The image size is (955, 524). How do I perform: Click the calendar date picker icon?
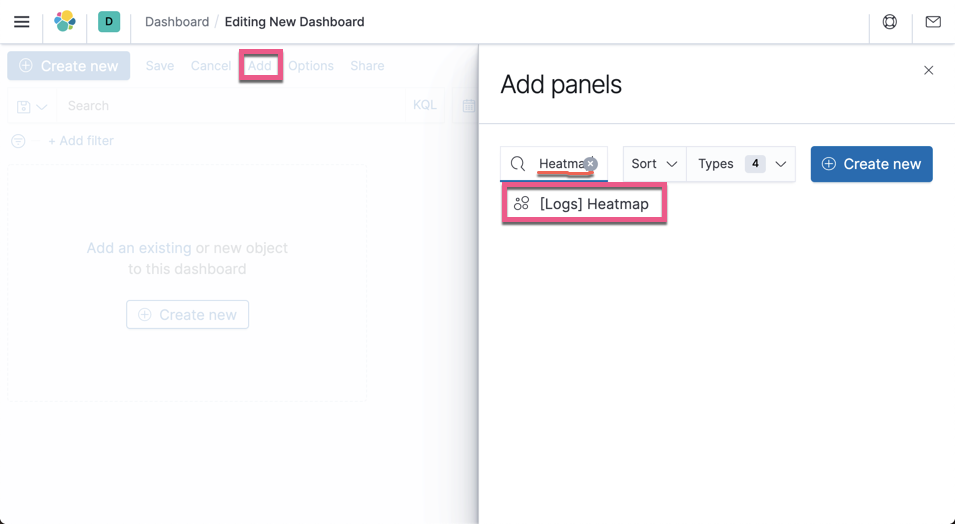point(468,106)
